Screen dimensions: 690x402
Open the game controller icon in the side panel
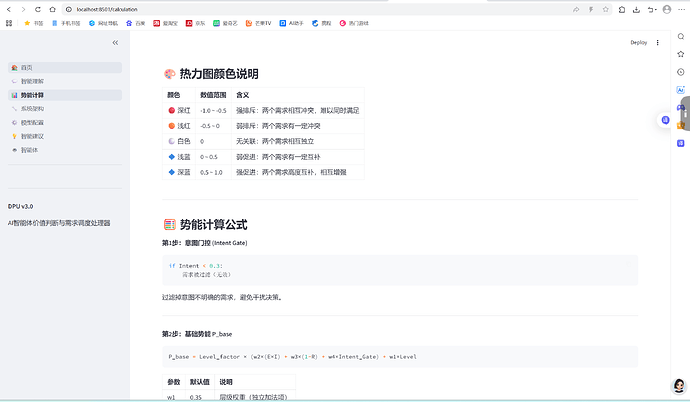tap(680, 108)
